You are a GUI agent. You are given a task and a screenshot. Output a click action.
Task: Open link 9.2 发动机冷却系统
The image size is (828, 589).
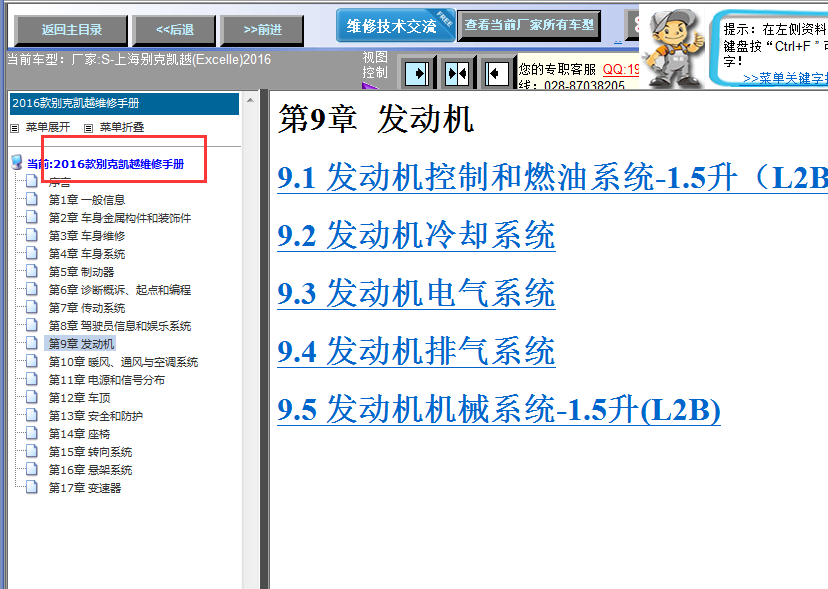point(416,235)
